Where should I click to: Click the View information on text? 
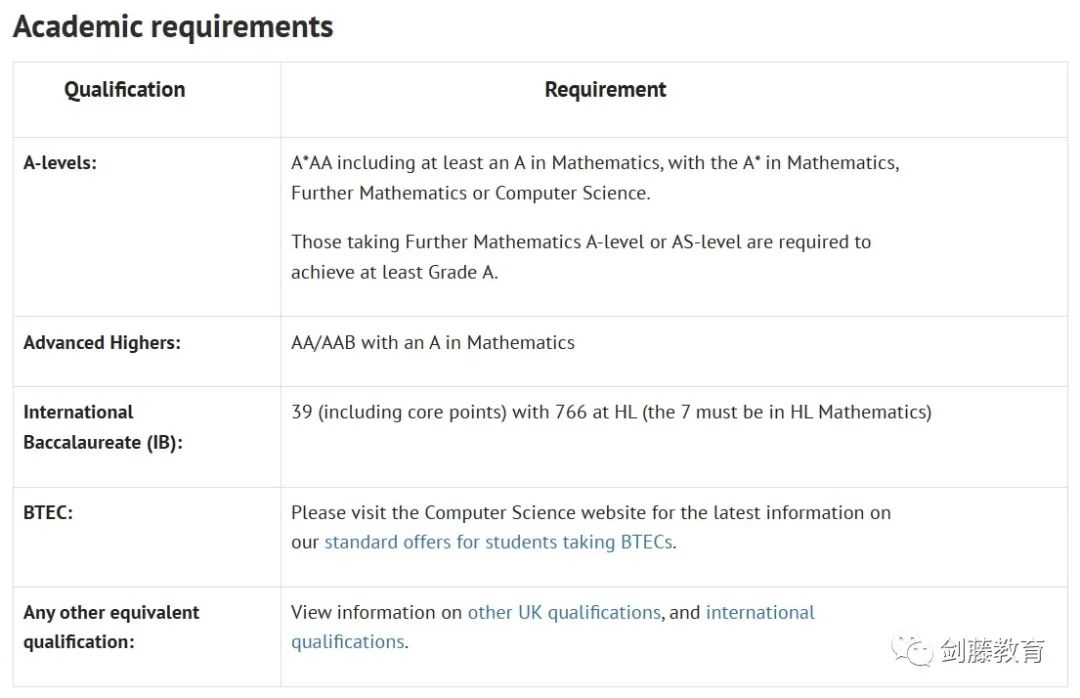[x=376, y=613]
